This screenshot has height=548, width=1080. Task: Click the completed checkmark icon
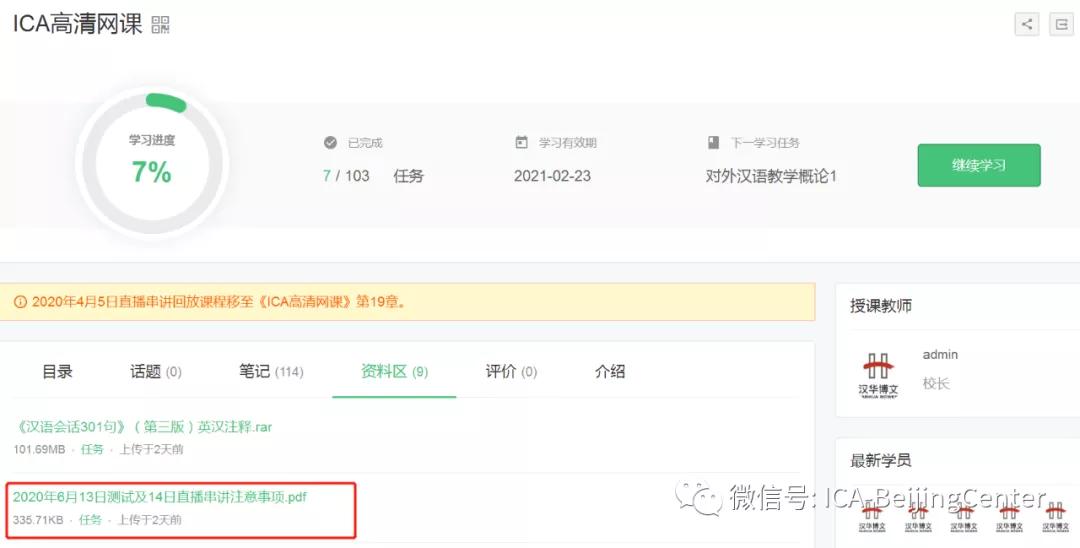331,143
